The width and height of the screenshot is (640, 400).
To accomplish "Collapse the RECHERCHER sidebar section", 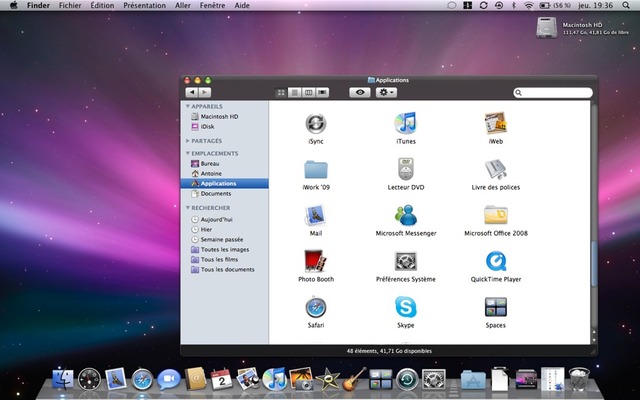I will coord(188,208).
